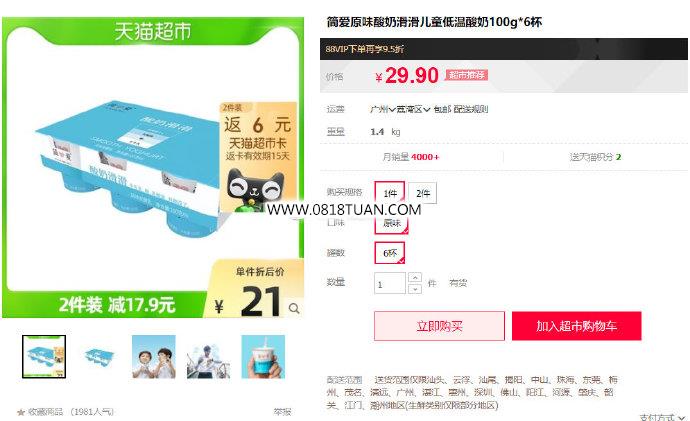This screenshot has width=690, height=421.
Task: Click the 超市推荐 red badge
Action: (x=466, y=75)
